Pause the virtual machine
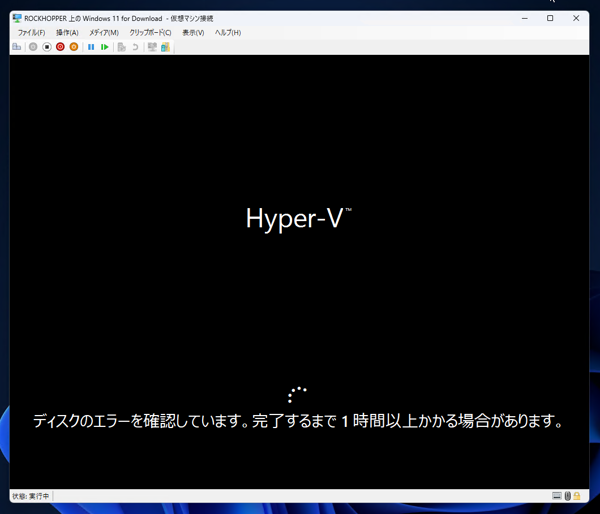 click(x=91, y=47)
